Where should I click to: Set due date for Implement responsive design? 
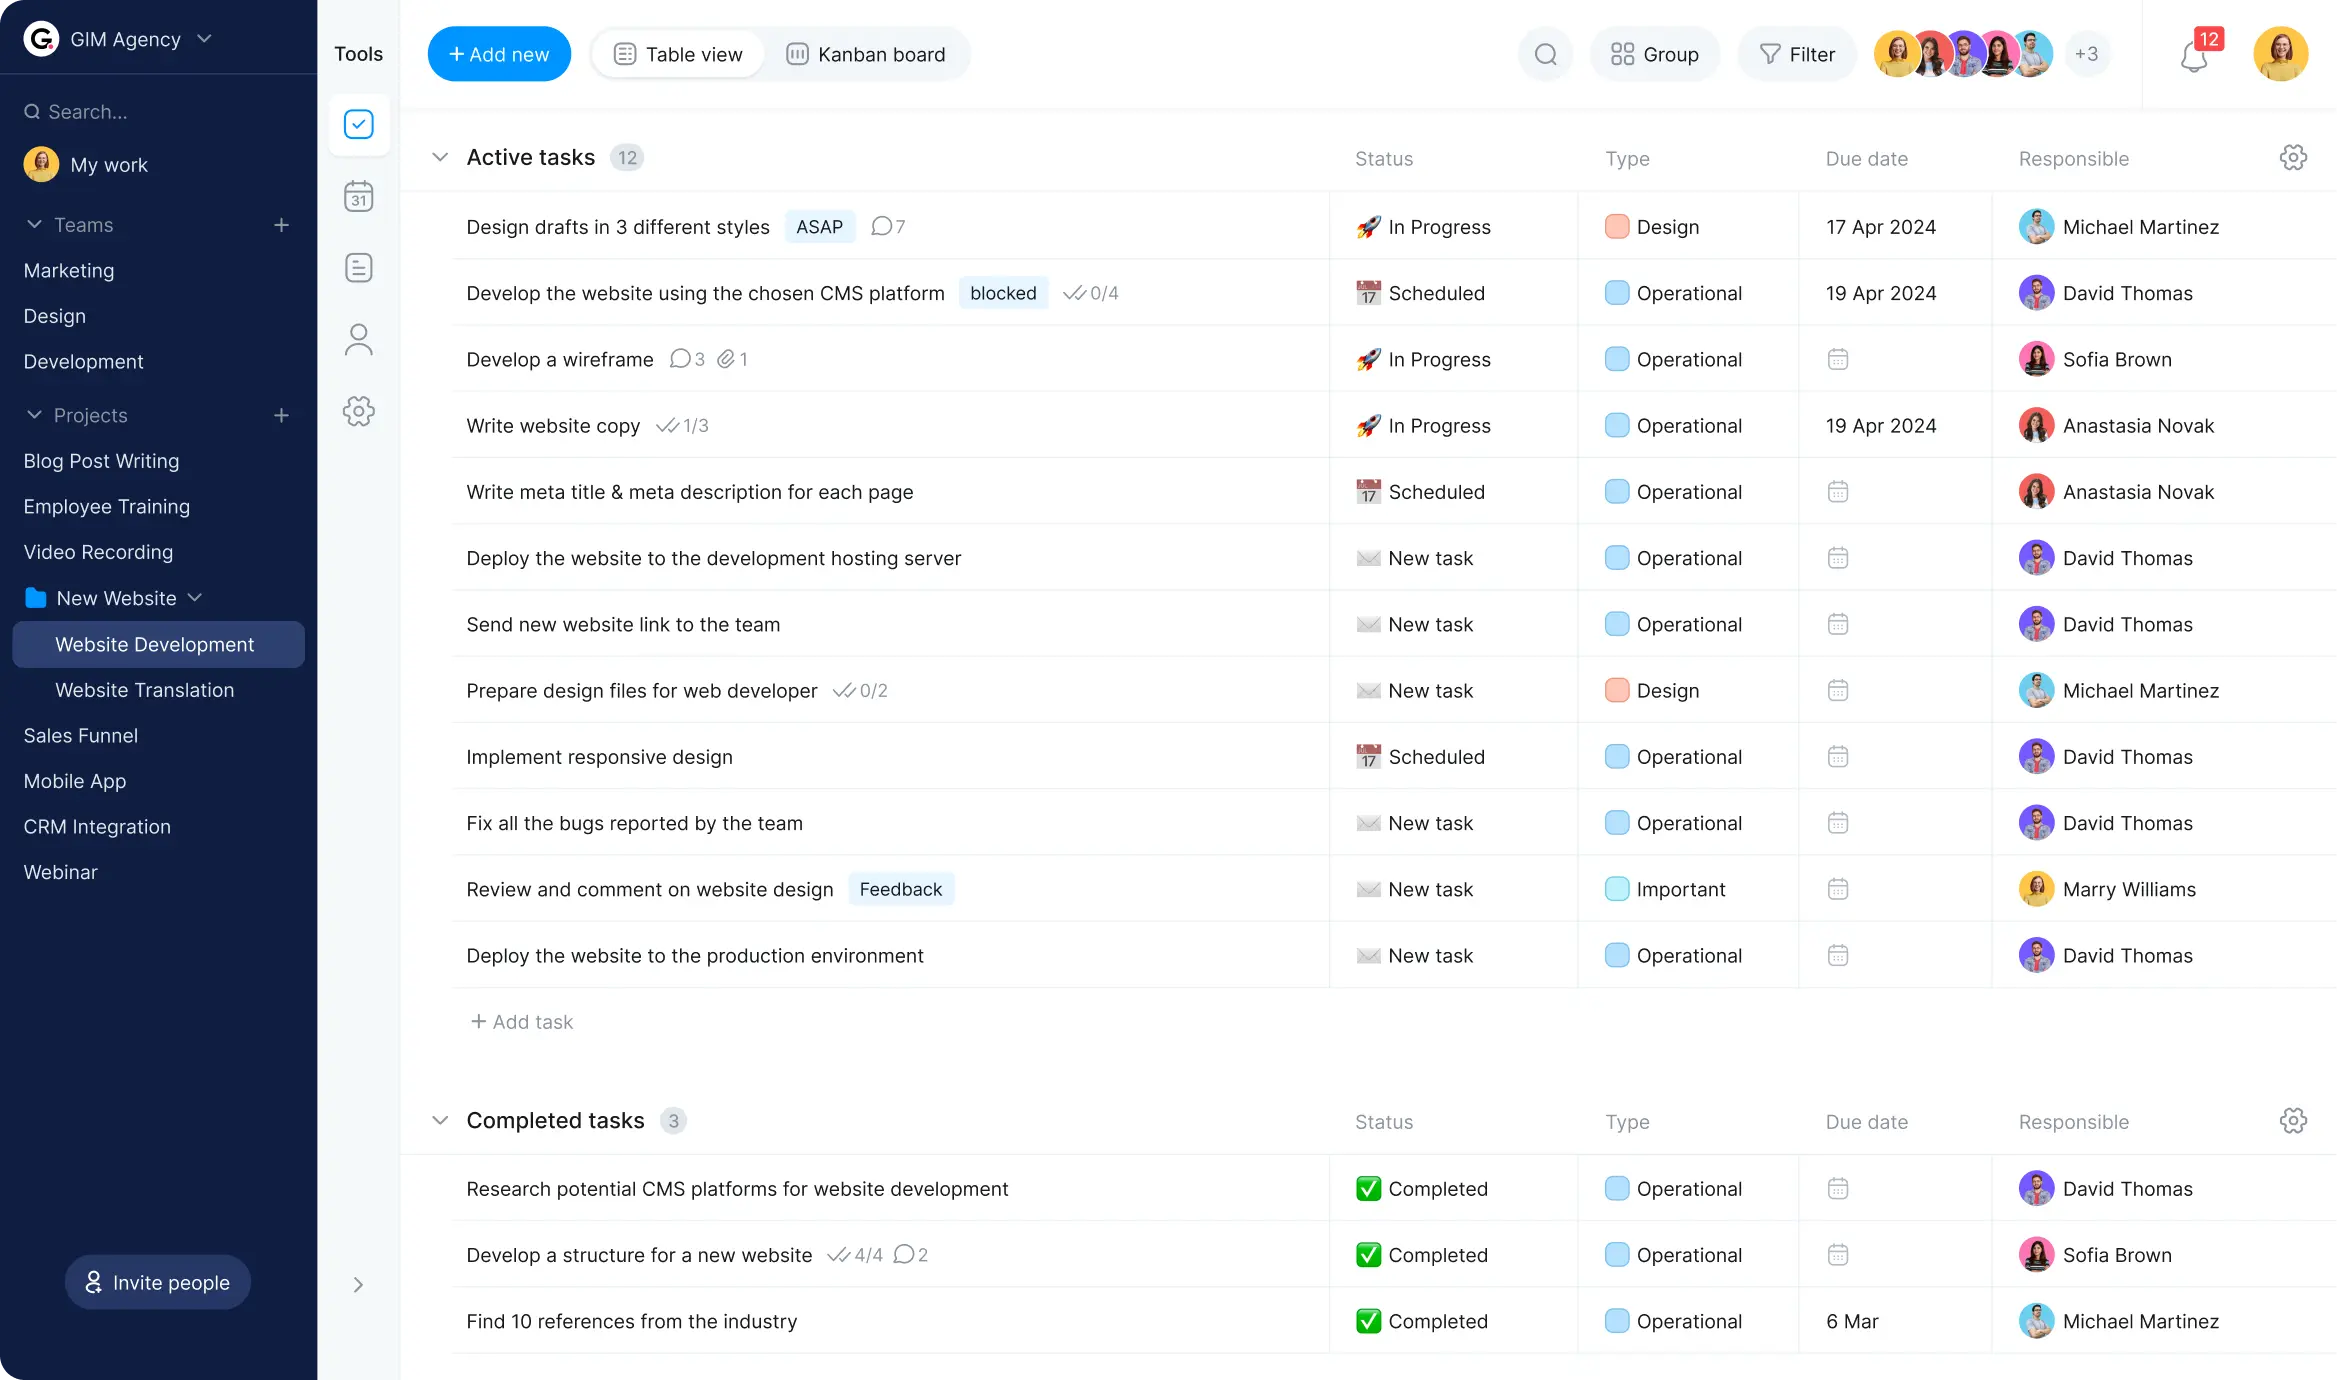click(1837, 757)
